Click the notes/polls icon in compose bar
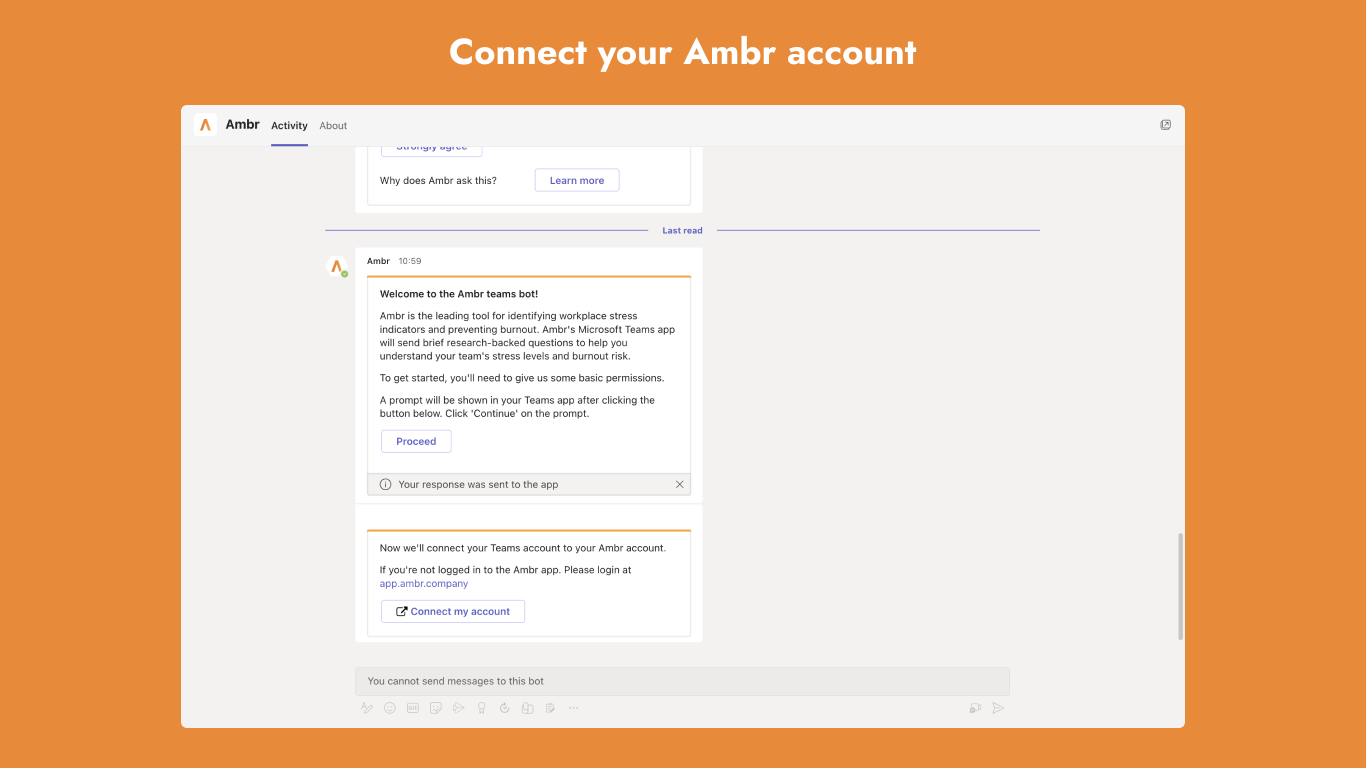The image size is (1366, 768). click(551, 708)
